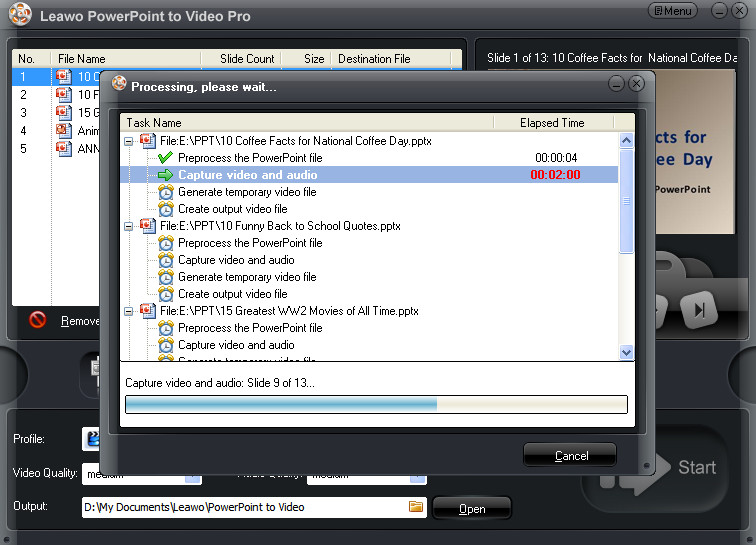
Task: Collapse the 10 Funny Back to School node
Action: [x=129, y=226]
